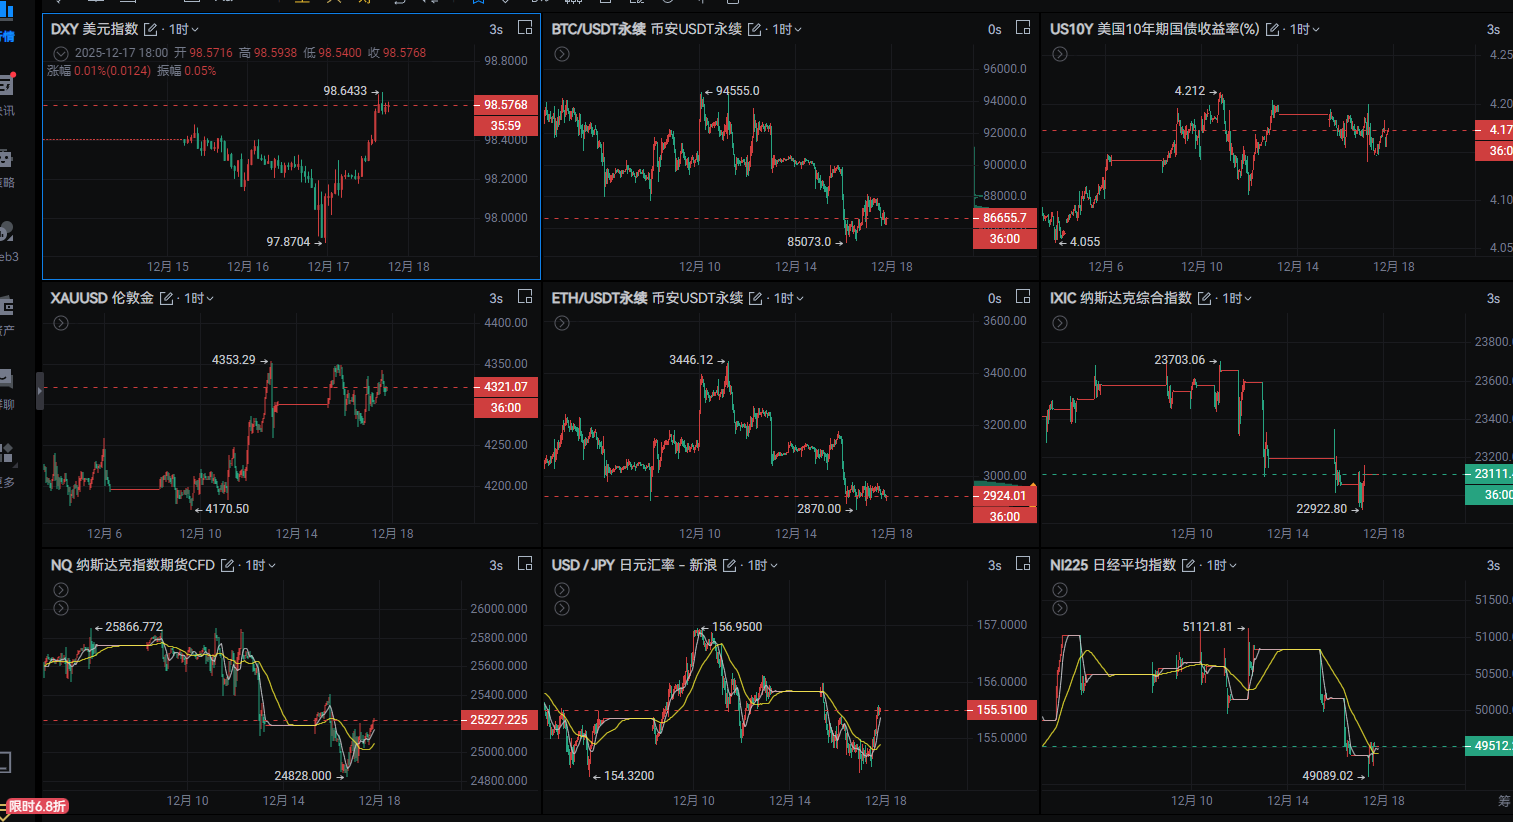Click edit icon next to US10Y title
The image size is (1513, 822).
pyautogui.click(x=1272, y=30)
